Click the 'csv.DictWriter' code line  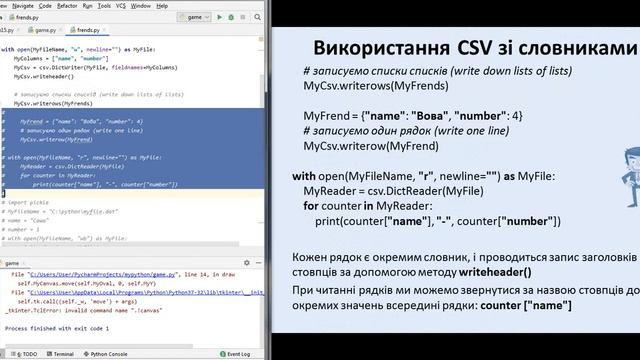(96, 67)
